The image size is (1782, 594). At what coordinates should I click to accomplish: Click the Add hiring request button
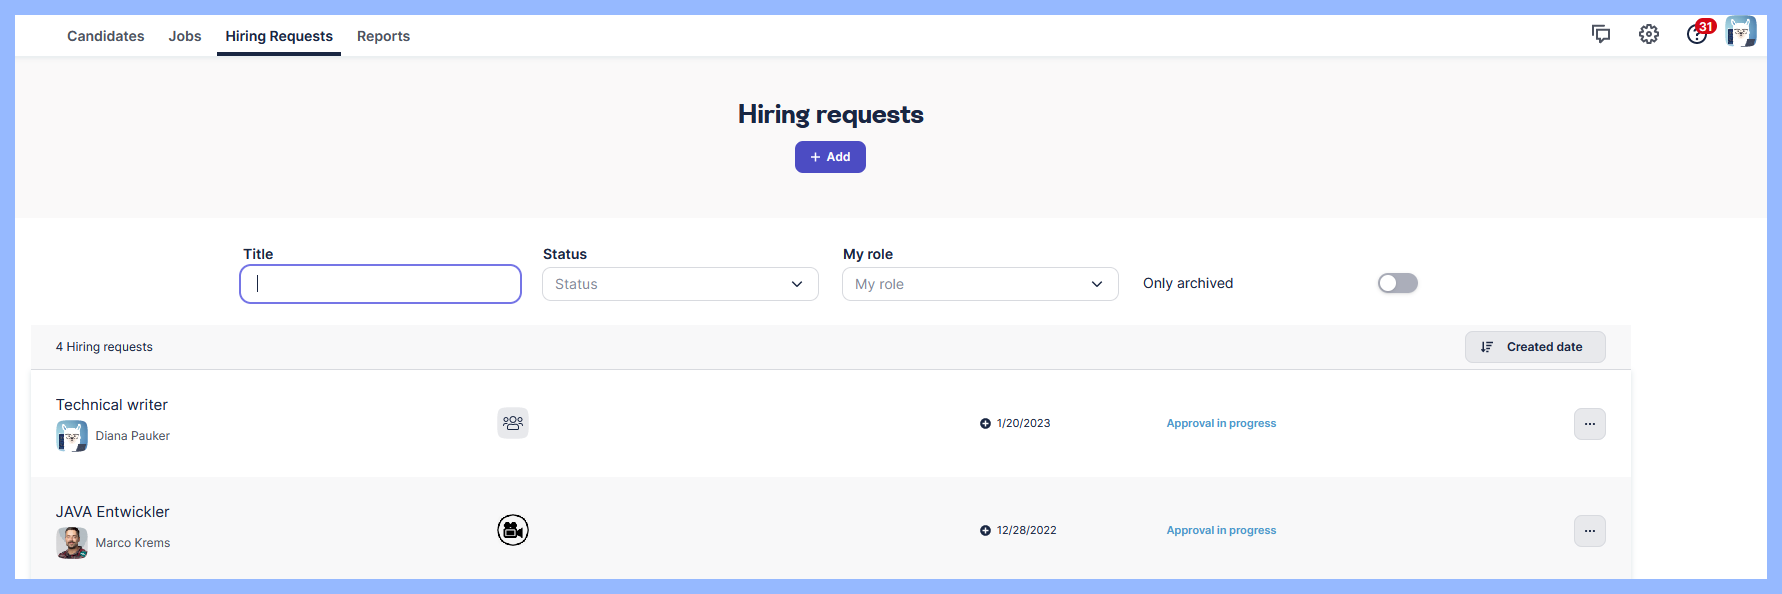tap(830, 157)
